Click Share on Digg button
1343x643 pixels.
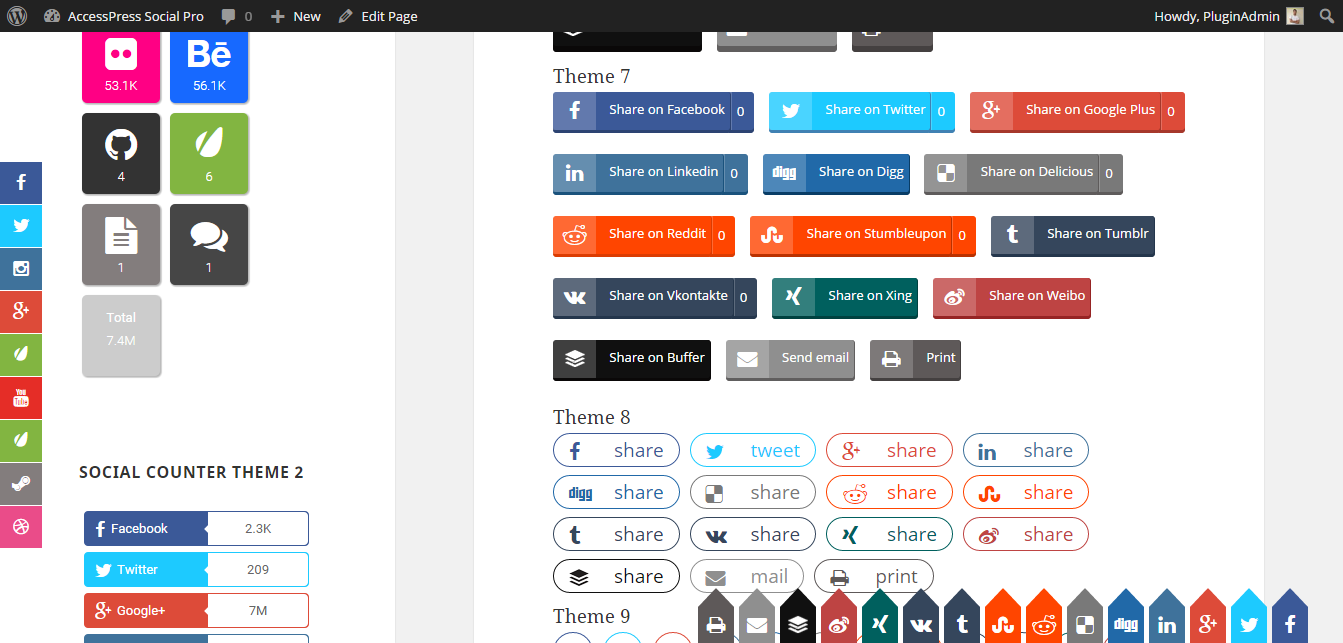tap(836, 173)
